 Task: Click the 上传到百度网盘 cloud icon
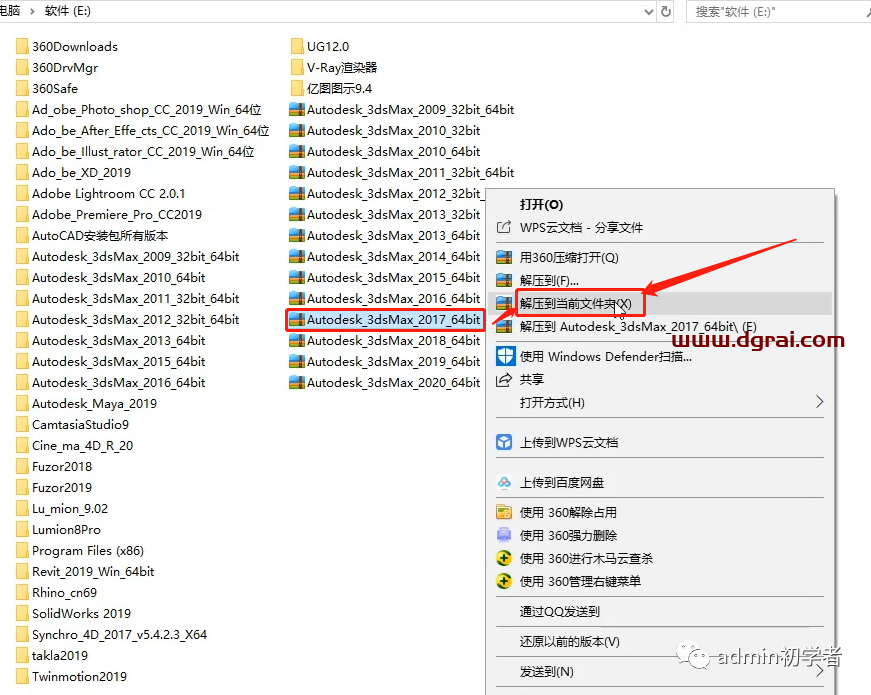504,482
